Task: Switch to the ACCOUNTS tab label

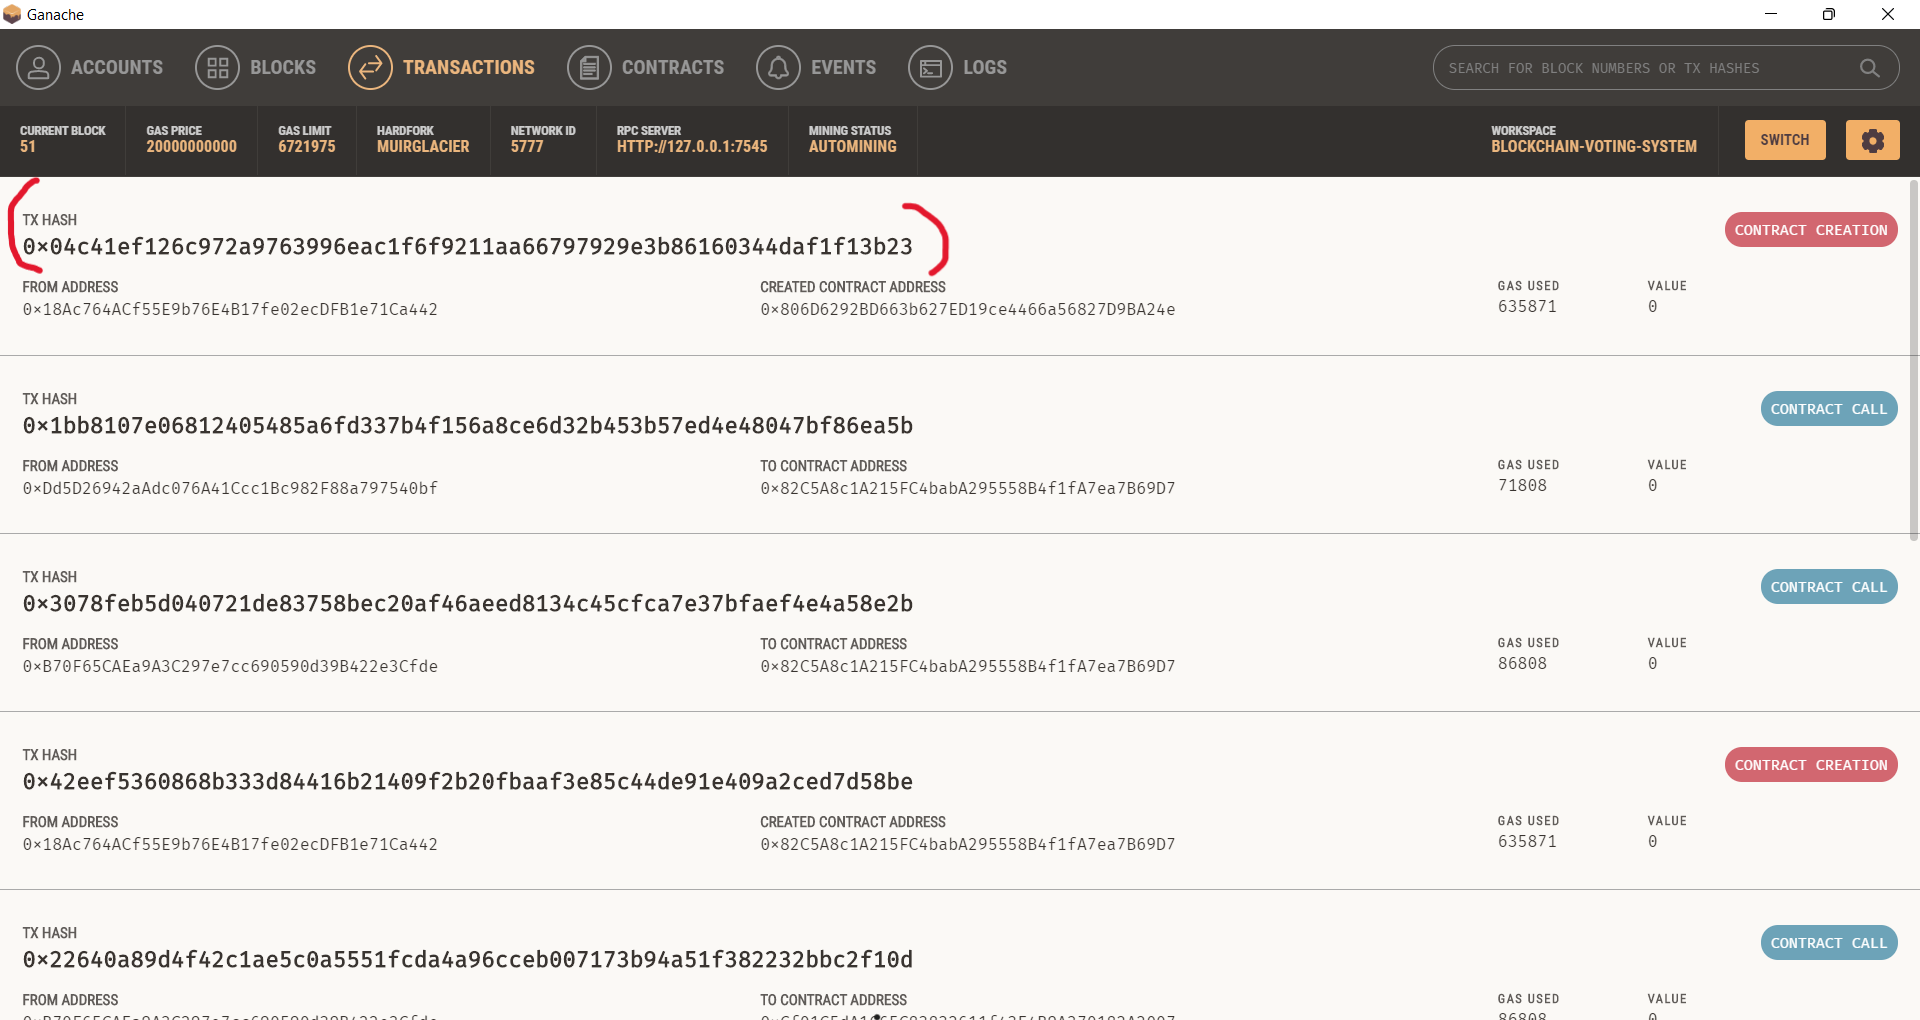Action: [x=117, y=68]
